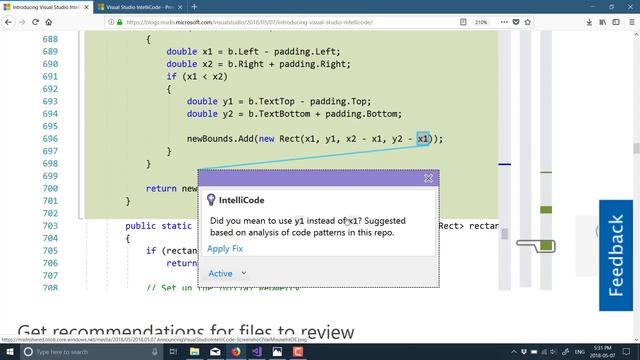
Task: Click Firefox icon in taskbar
Action: point(236,351)
